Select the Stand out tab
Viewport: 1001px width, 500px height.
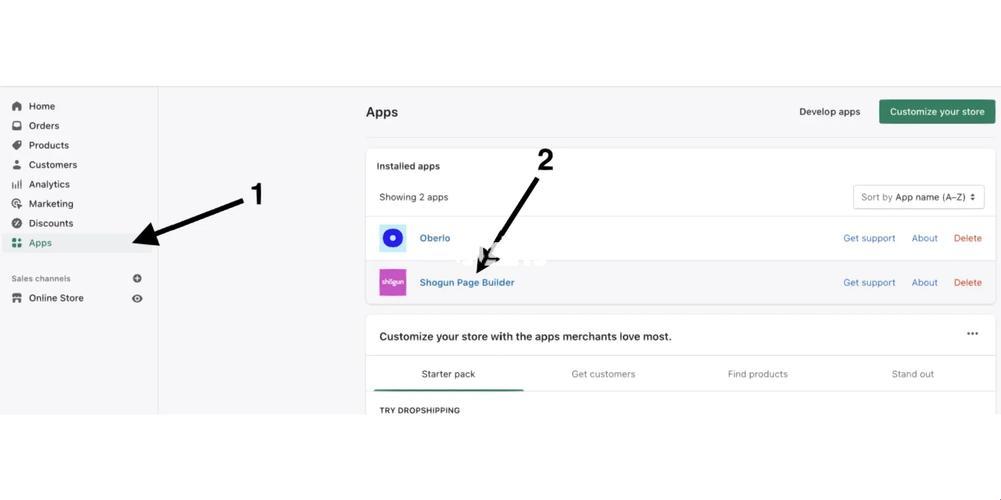(913, 374)
